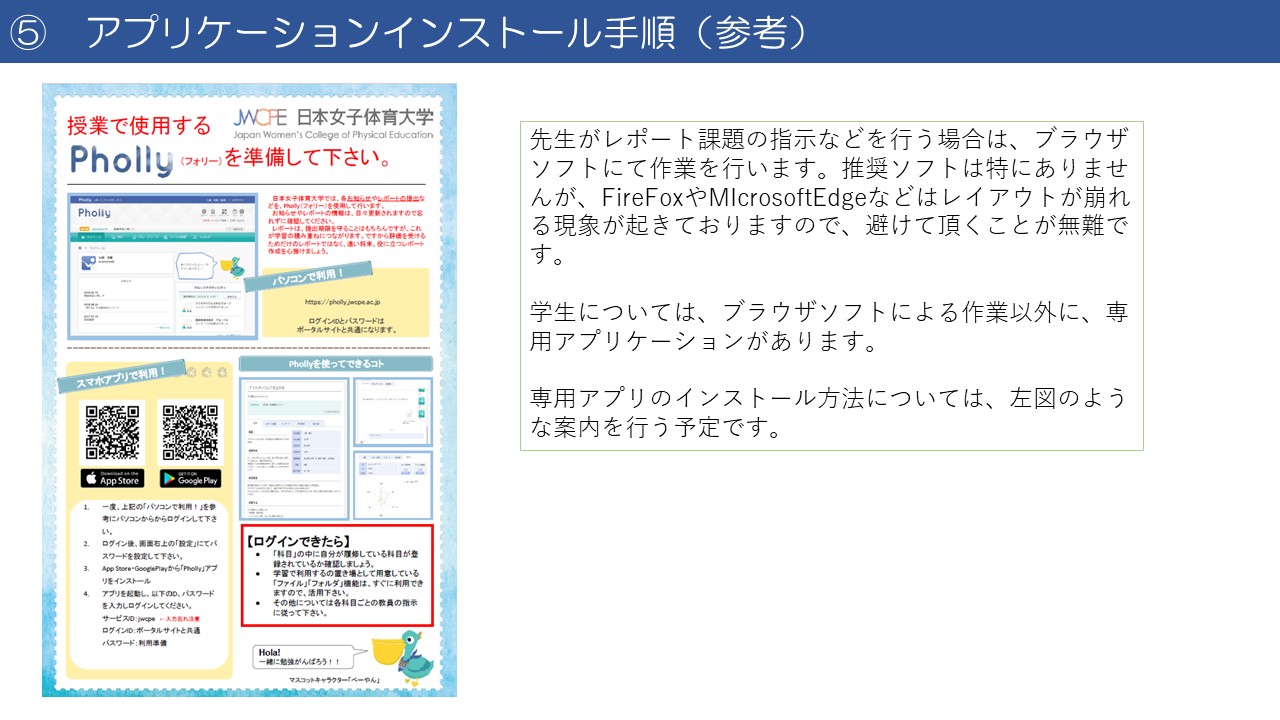Click the Hola! speech bubble
Screen dimensions: 1280x720
pyautogui.click(x=306, y=657)
